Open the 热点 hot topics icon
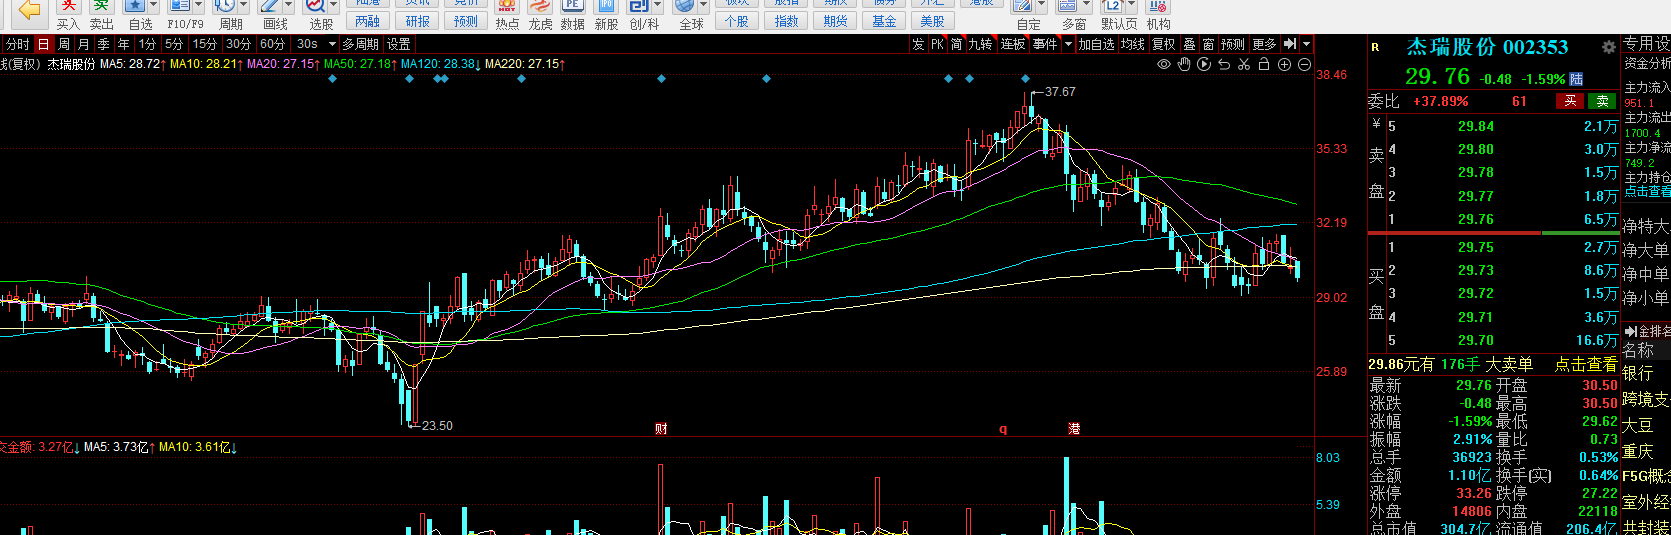Screen dimensions: 1671x535 (x=507, y=15)
